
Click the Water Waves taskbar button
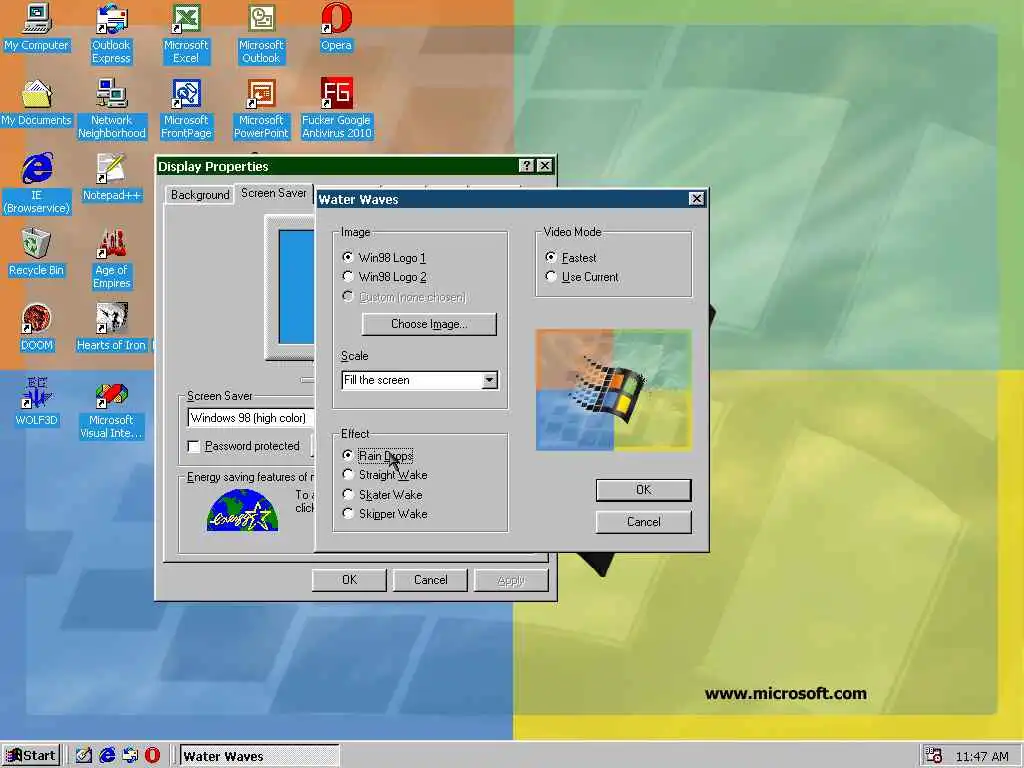pyautogui.click(x=259, y=756)
